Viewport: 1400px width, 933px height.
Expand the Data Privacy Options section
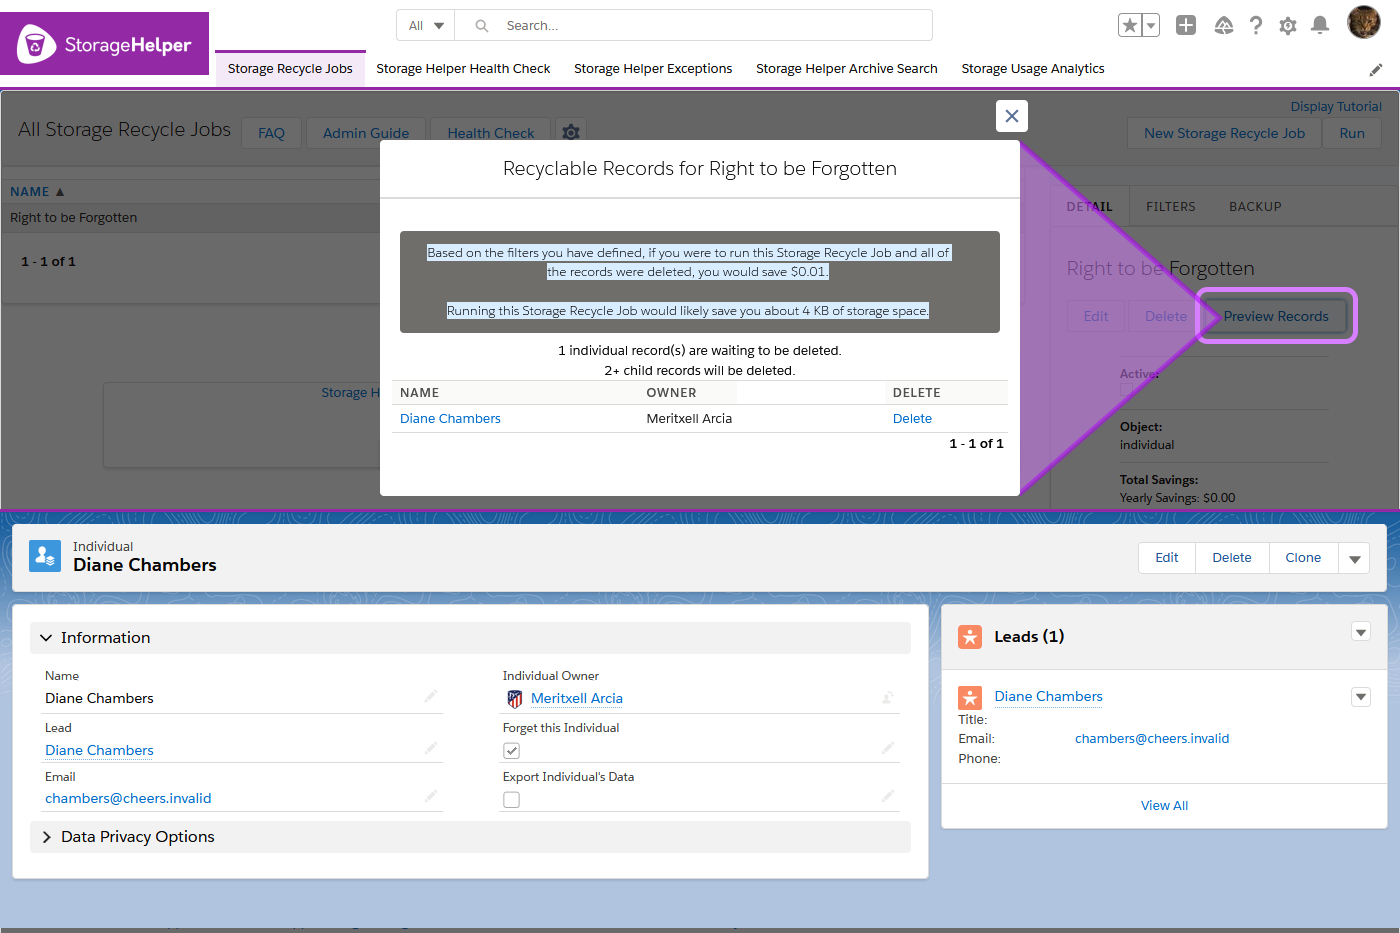470,837
